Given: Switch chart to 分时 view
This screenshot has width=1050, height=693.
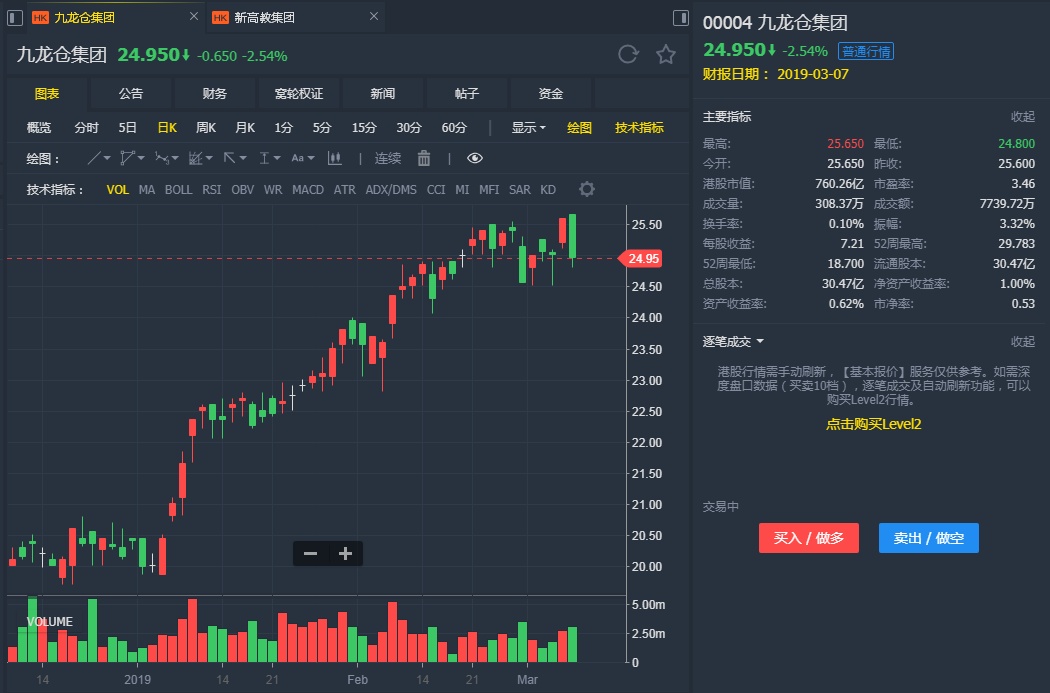Looking at the screenshot, I should (86, 127).
